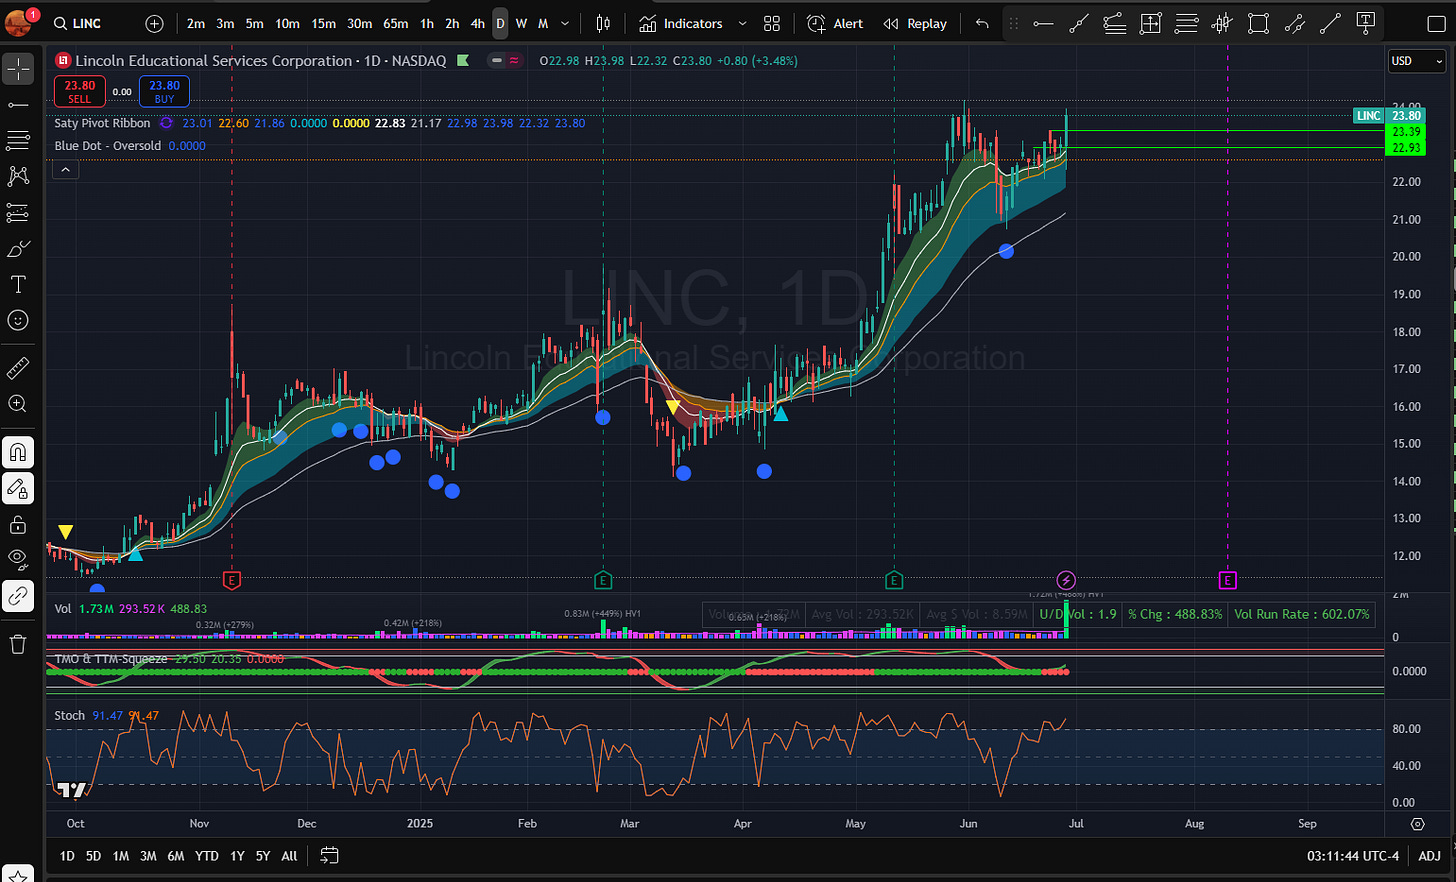This screenshot has height=882, width=1456.
Task: Open the user profile avatar menu
Action: pos(19,22)
